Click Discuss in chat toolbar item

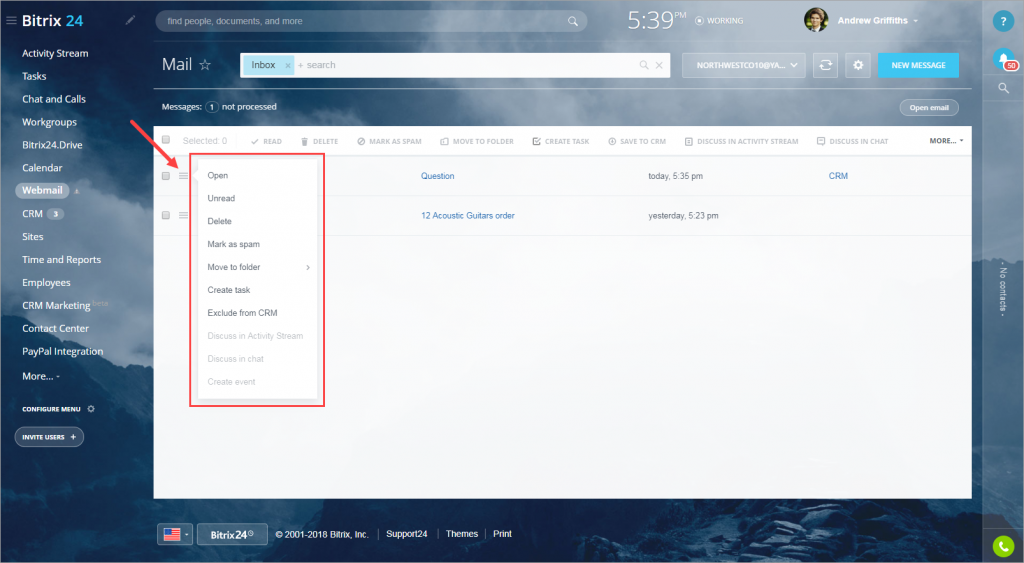(852, 141)
